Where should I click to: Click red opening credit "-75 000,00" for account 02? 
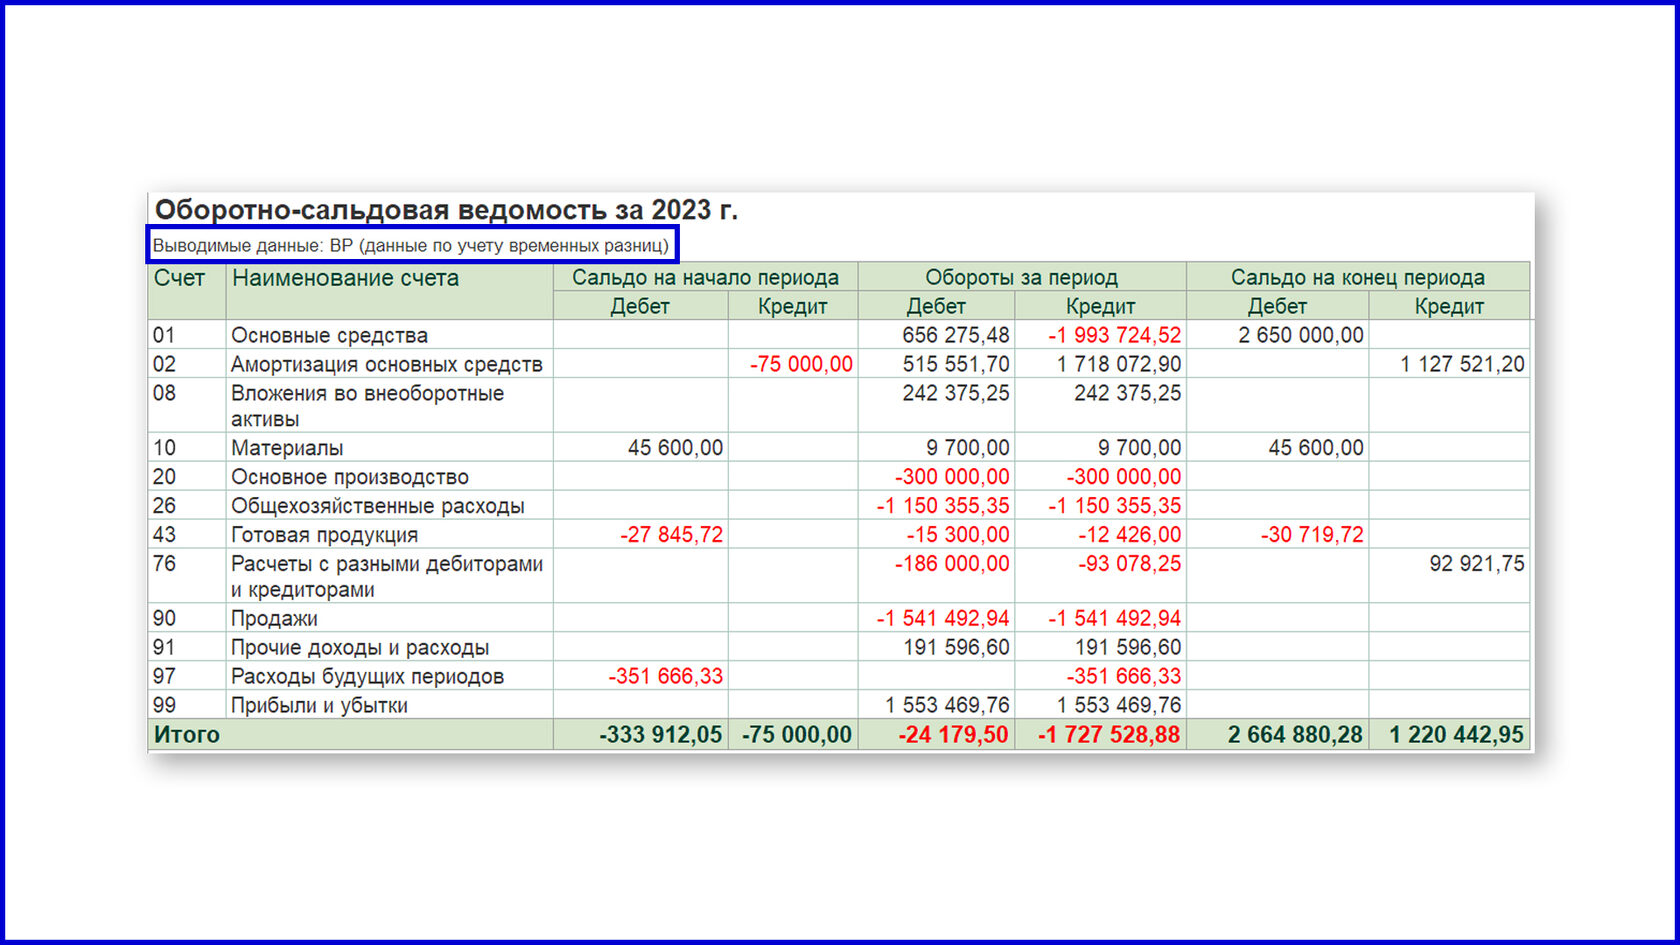pos(801,364)
